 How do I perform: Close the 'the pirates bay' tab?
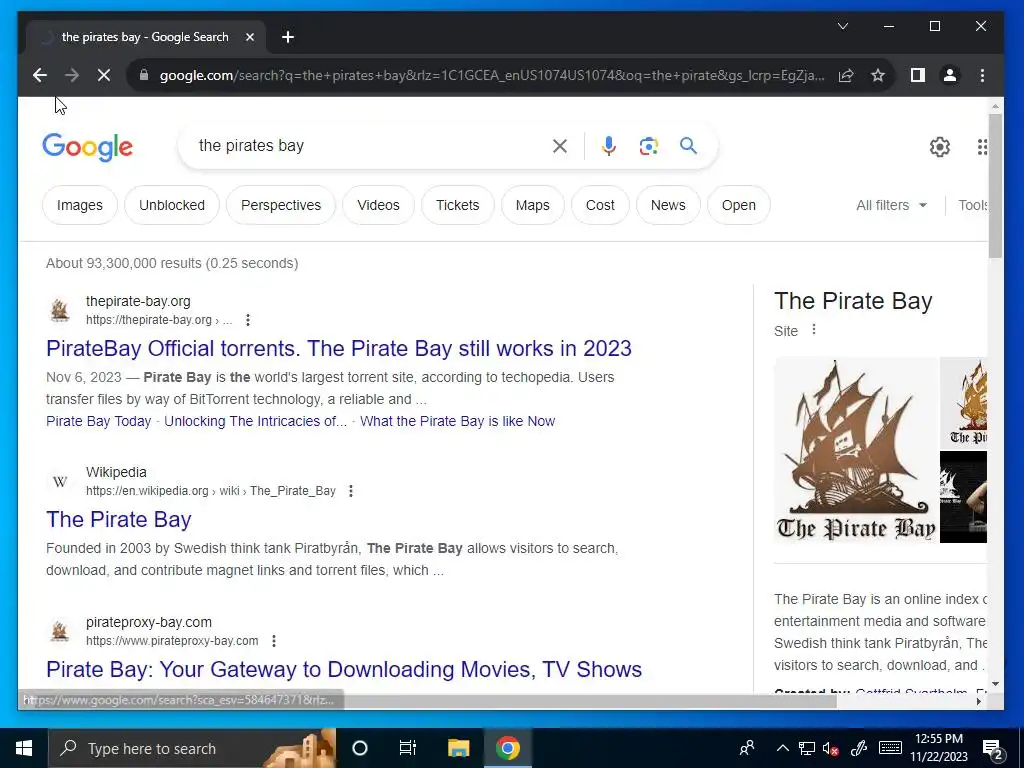[249, 37]
